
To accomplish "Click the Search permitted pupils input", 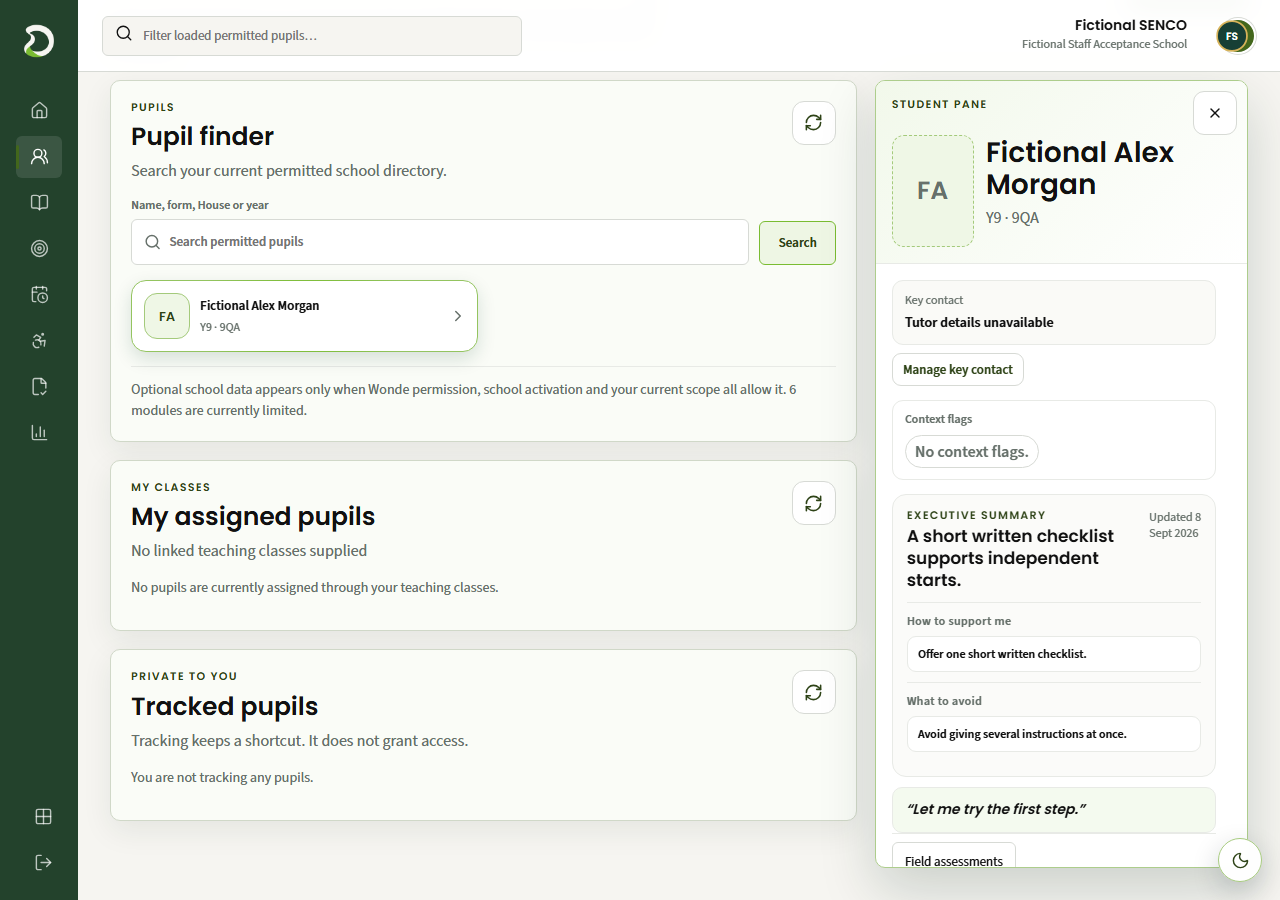I will pos(440,242).
